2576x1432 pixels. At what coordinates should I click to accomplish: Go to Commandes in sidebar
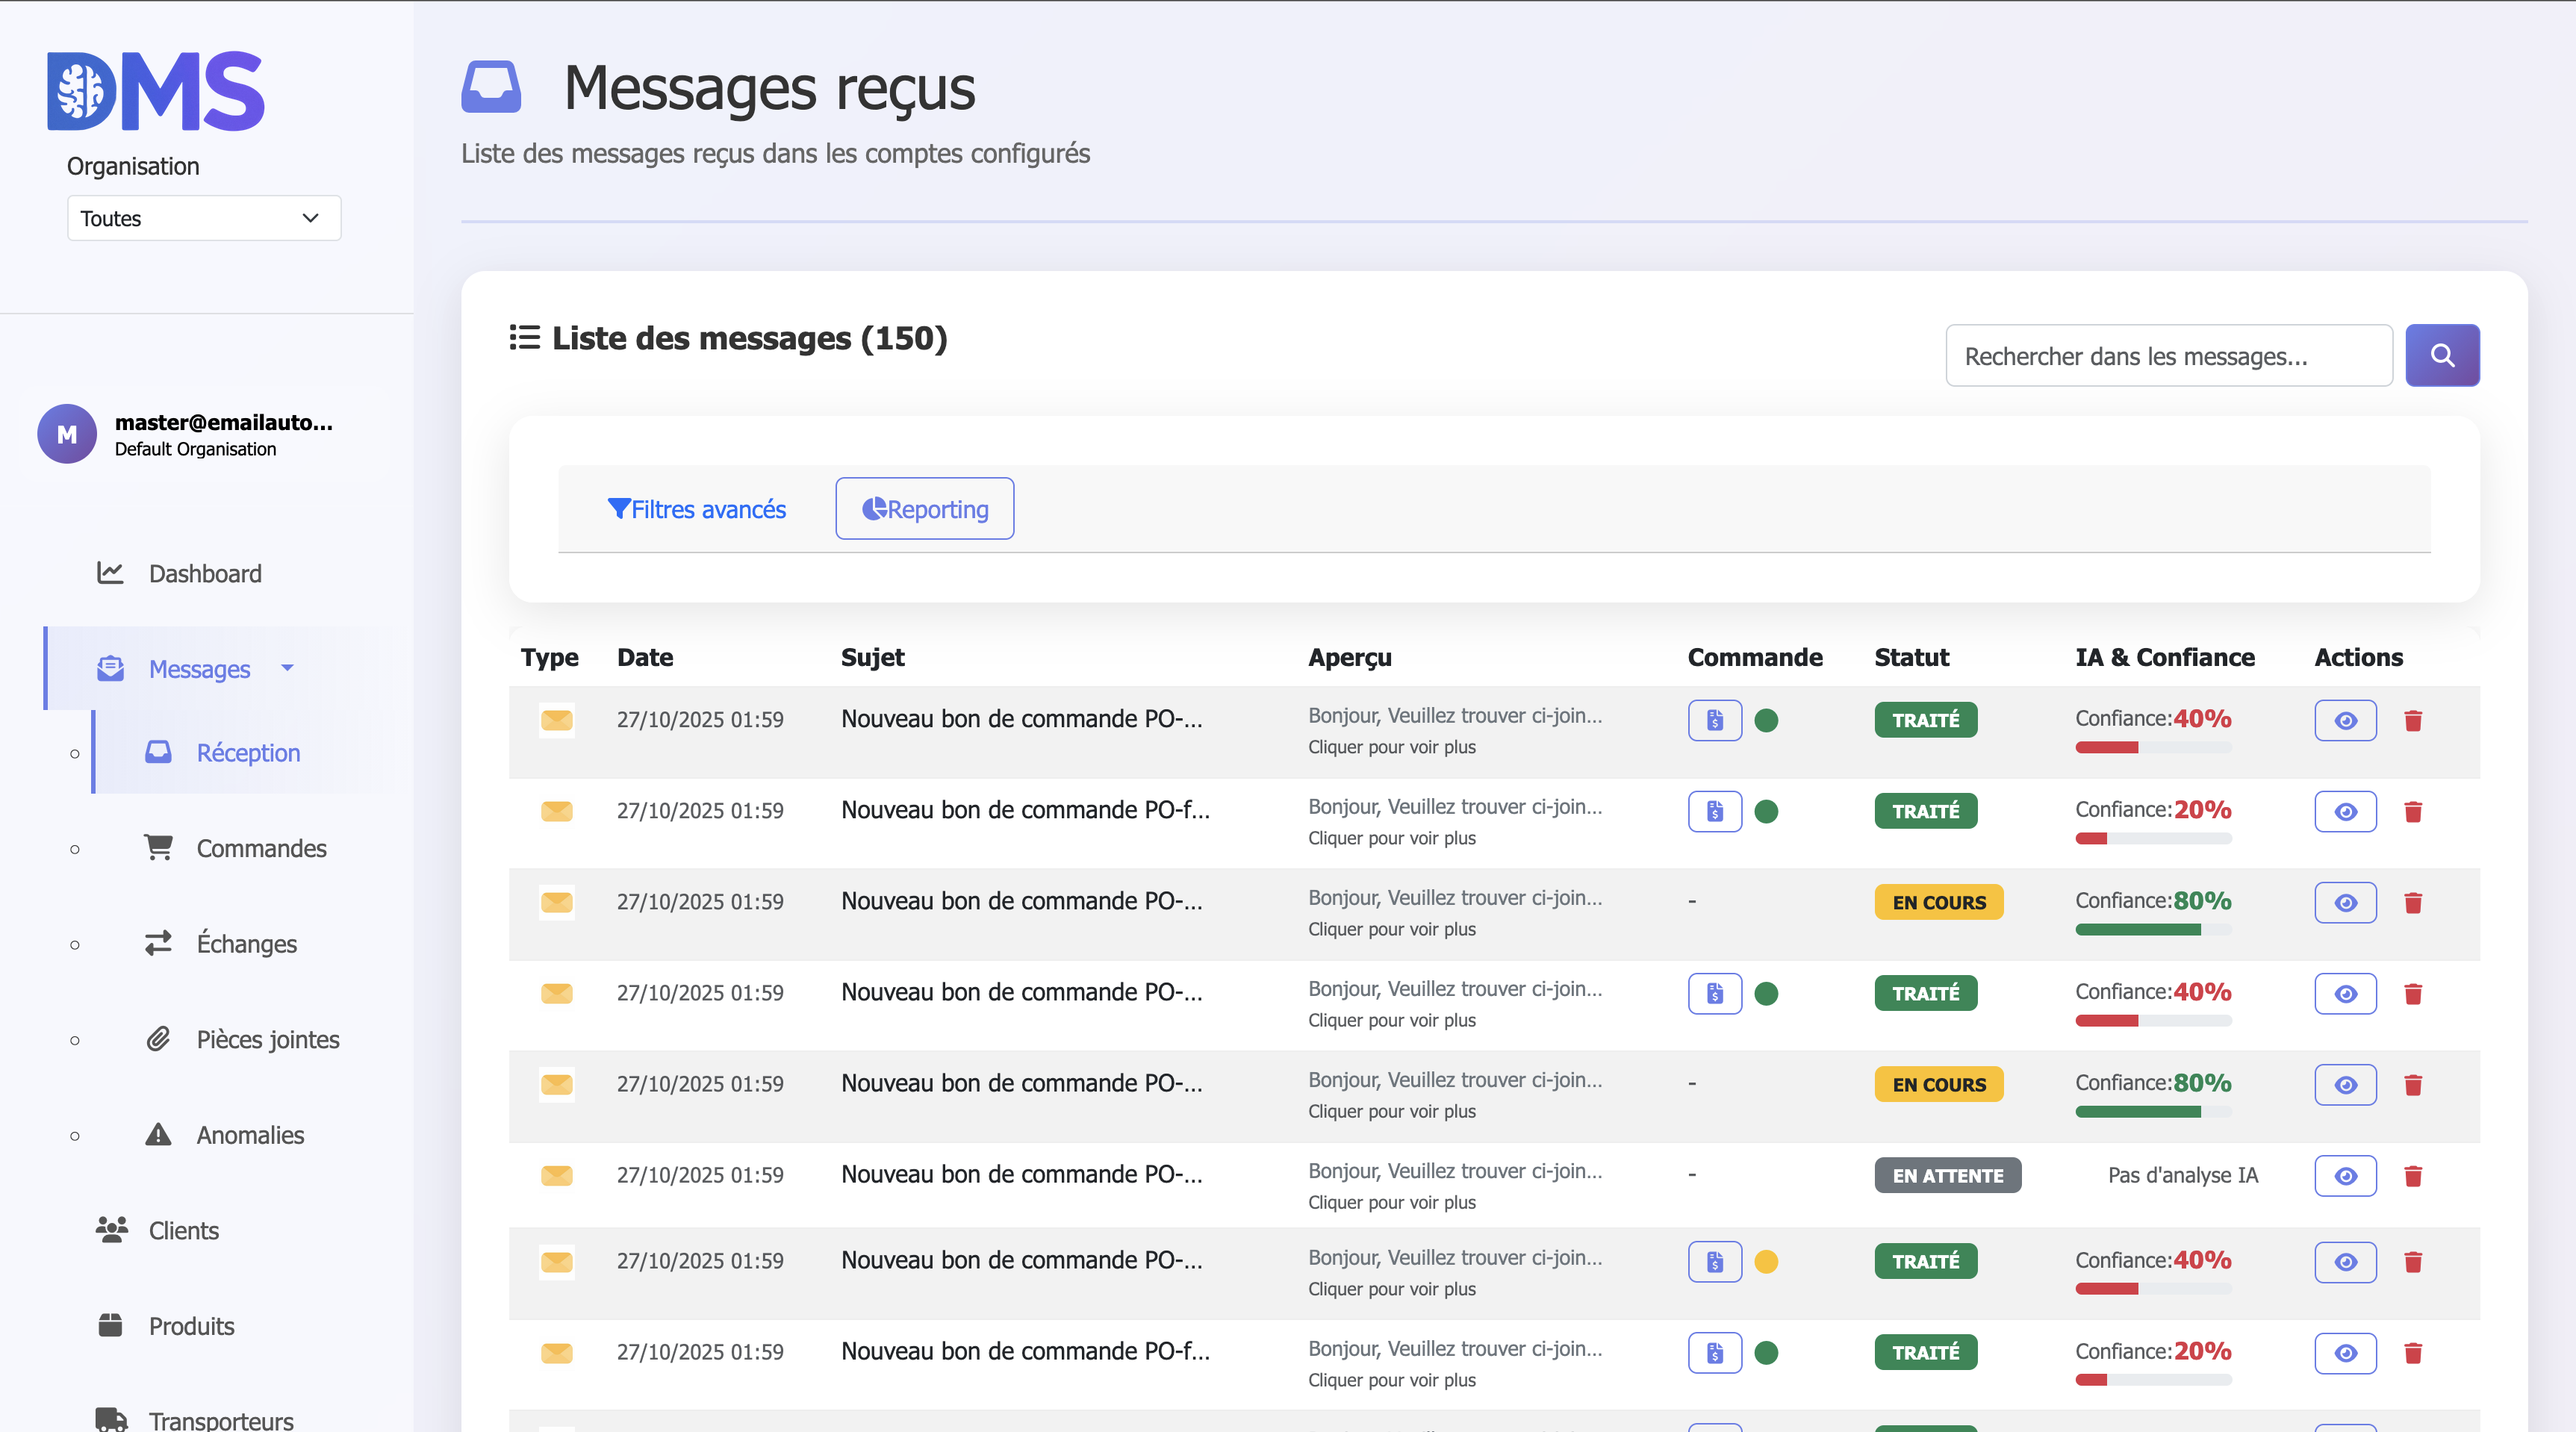[261, 848]
